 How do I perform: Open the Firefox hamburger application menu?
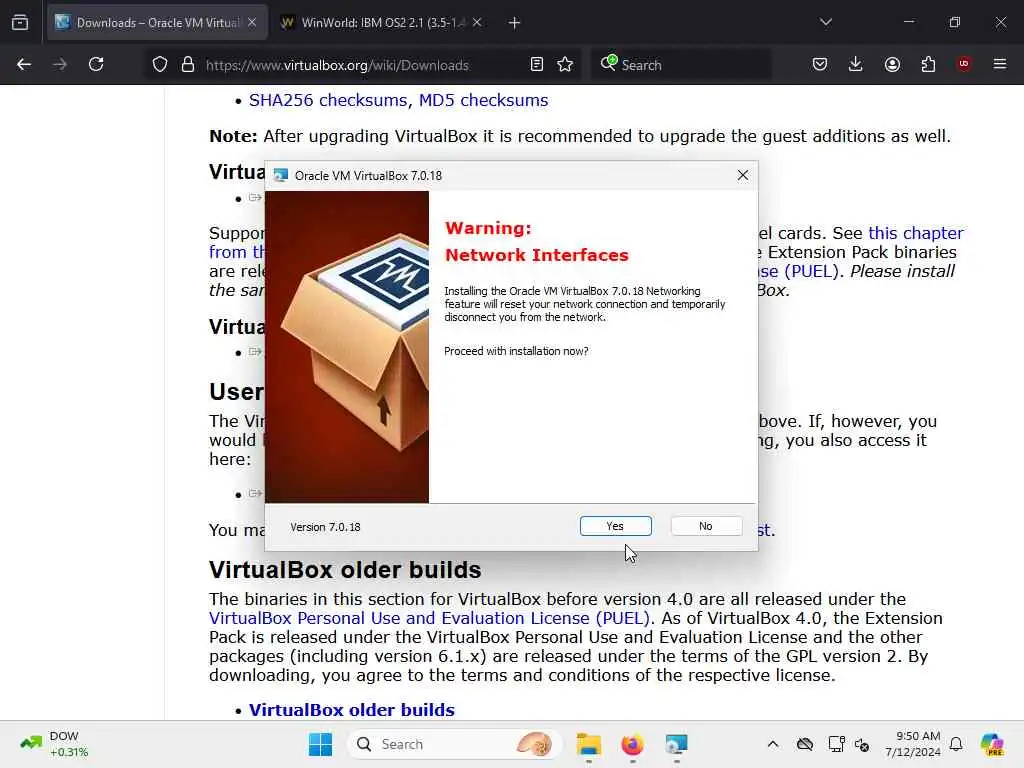point(1000,64)
